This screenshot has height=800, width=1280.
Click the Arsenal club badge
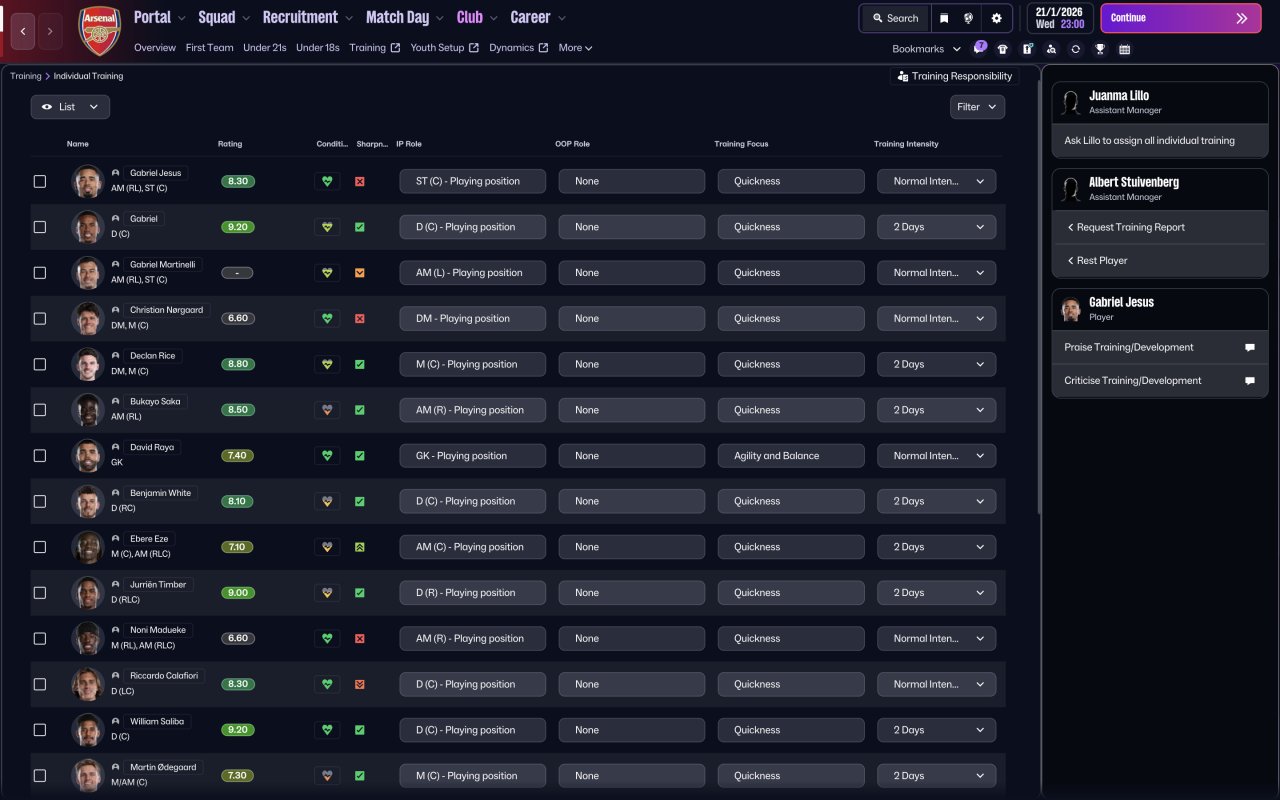point(99,31)
